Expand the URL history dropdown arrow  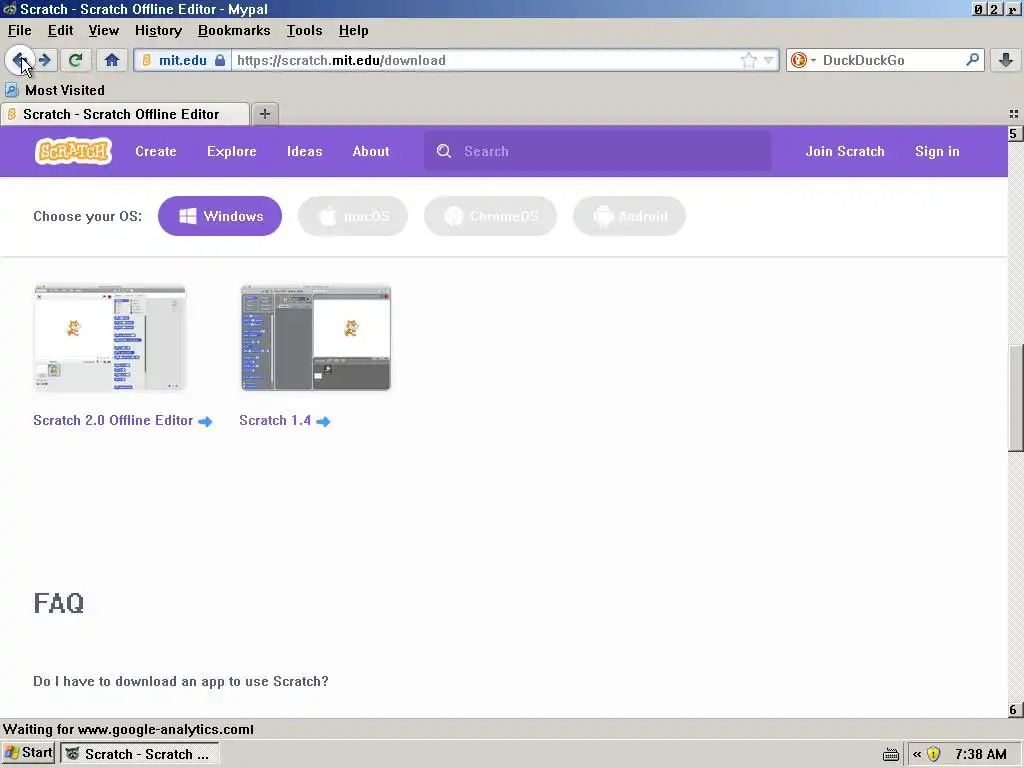pos(769,60)
